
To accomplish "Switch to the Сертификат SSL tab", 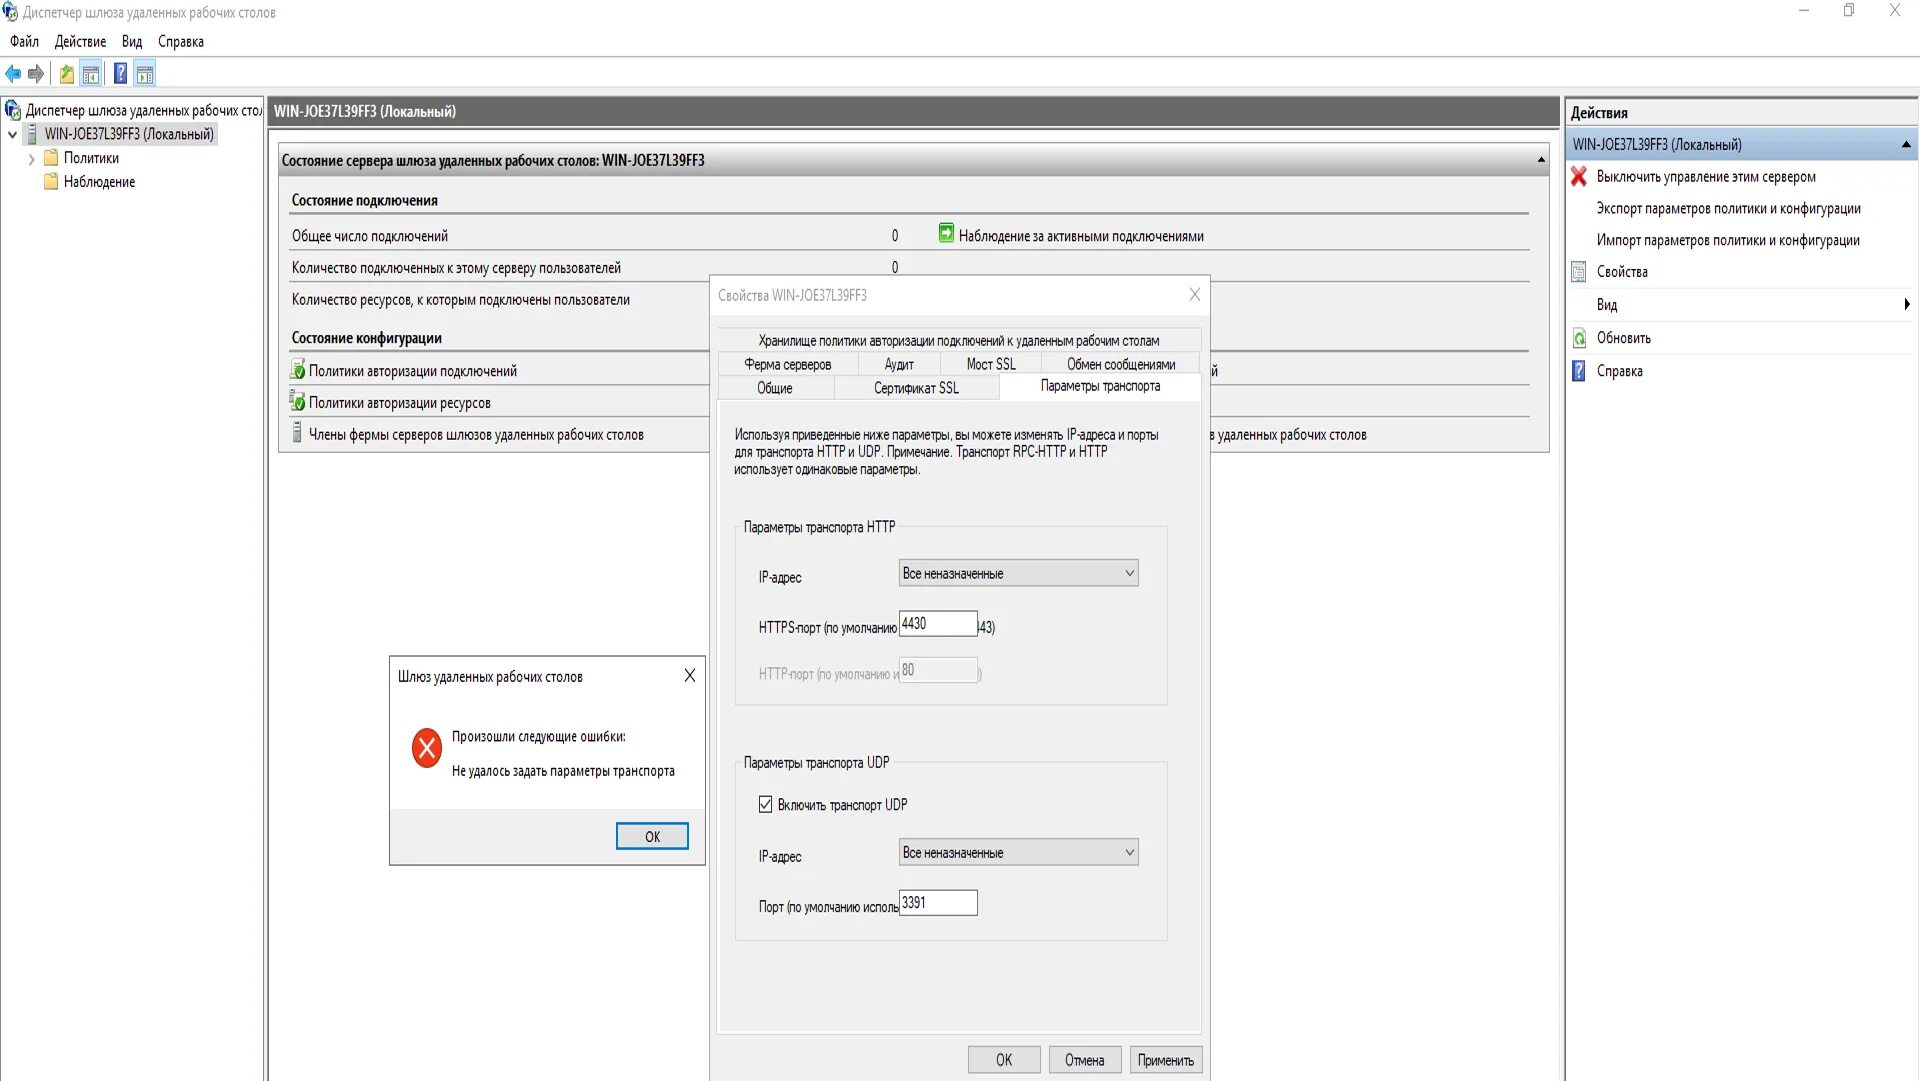I will [915, 388].
